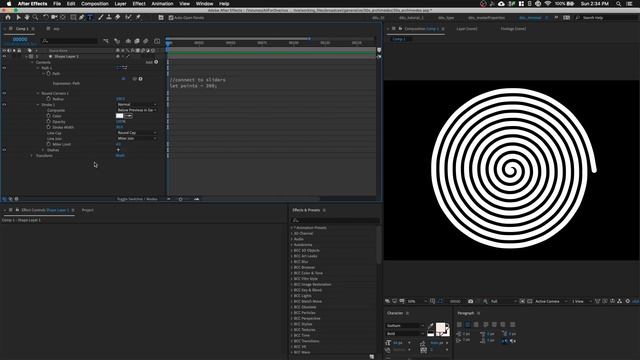Image resolution: width=640 pixels, height=360 pixels.
Task: Open the Layer menu
Action: (x=120, y=4)
